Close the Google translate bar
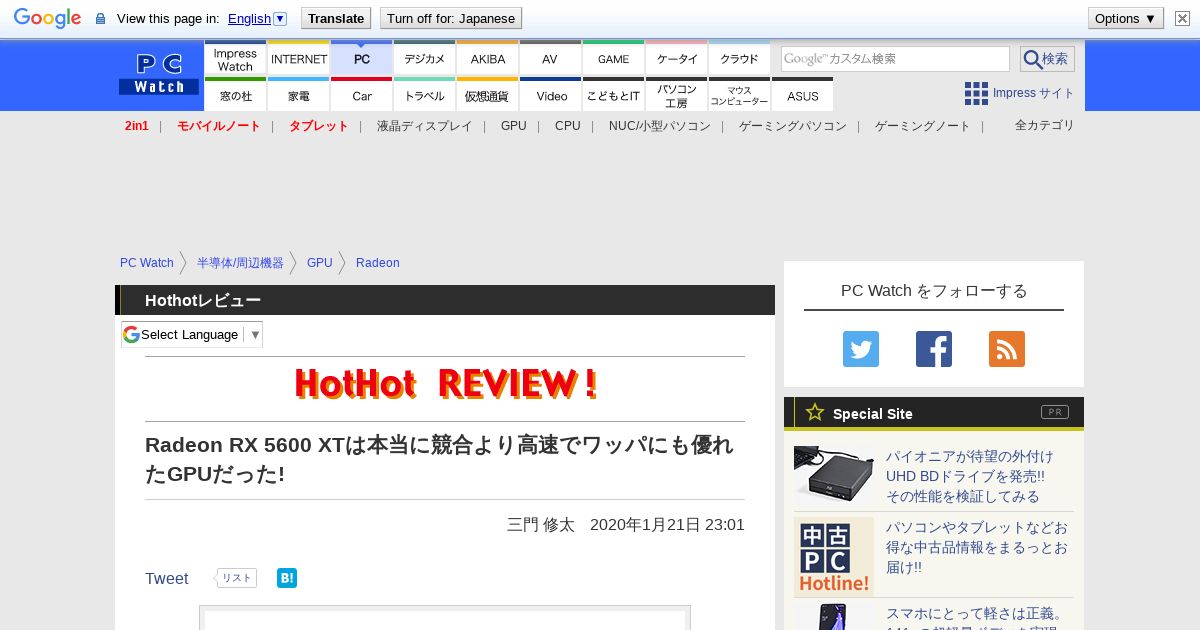Image resolution: width=1200 pixels, height=630 pixels. pyautogui.click(x=1182, y=18)
